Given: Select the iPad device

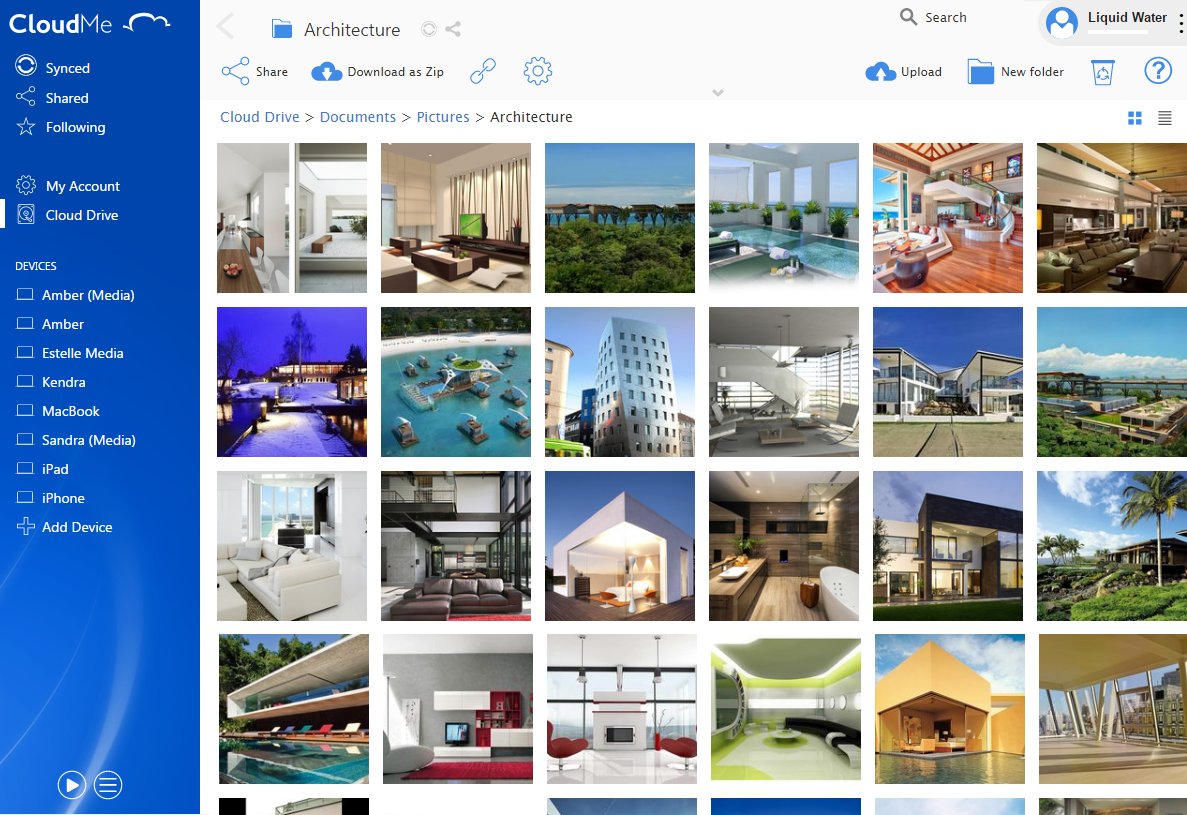Looking at the screenshot, I should (x=42, y=469).
